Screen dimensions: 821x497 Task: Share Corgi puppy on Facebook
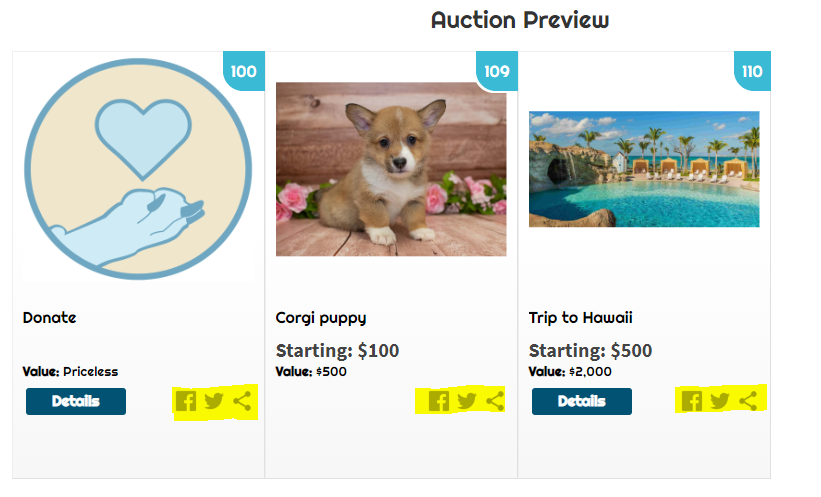439,401
